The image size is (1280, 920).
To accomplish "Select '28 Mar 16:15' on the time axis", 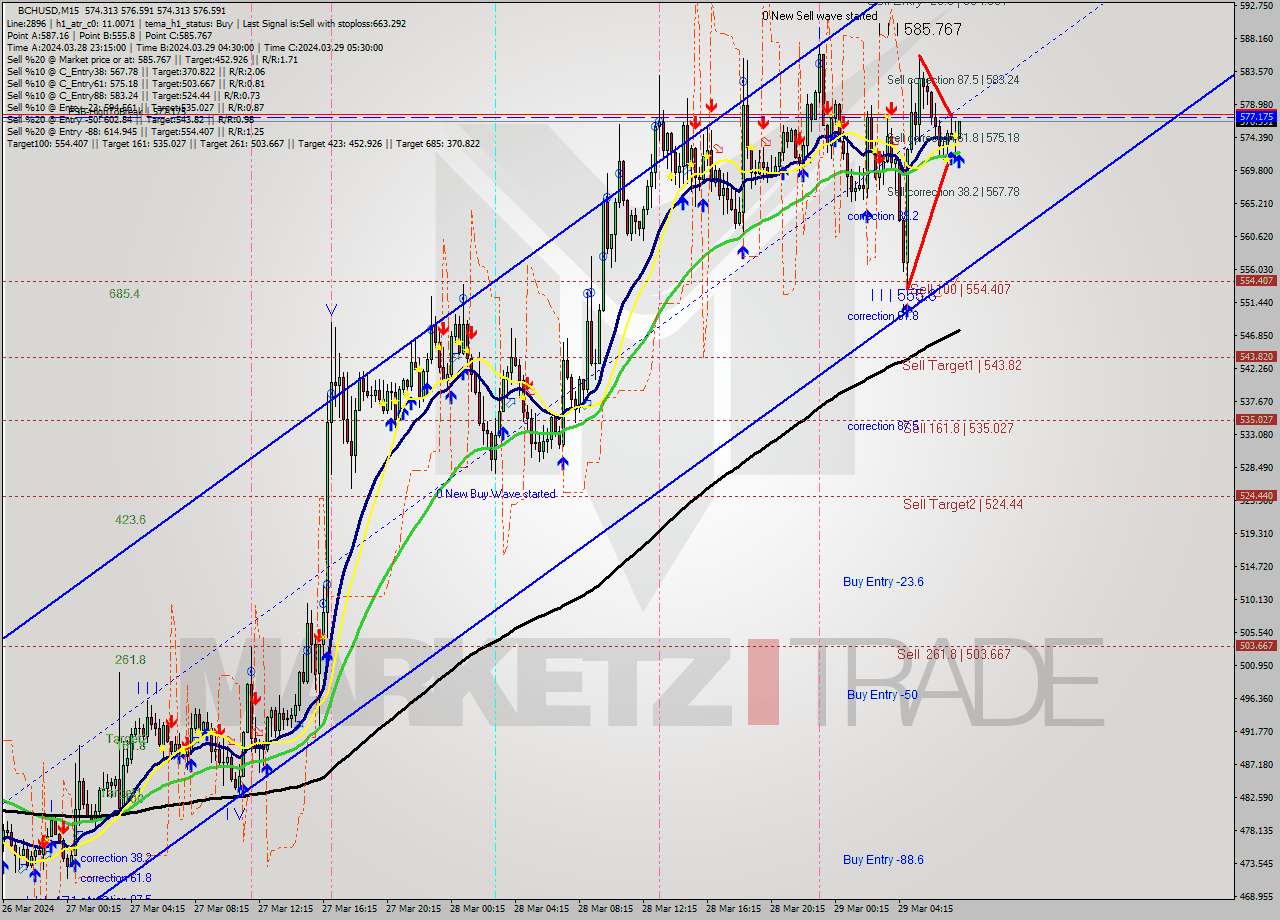I will coord(734,910).
